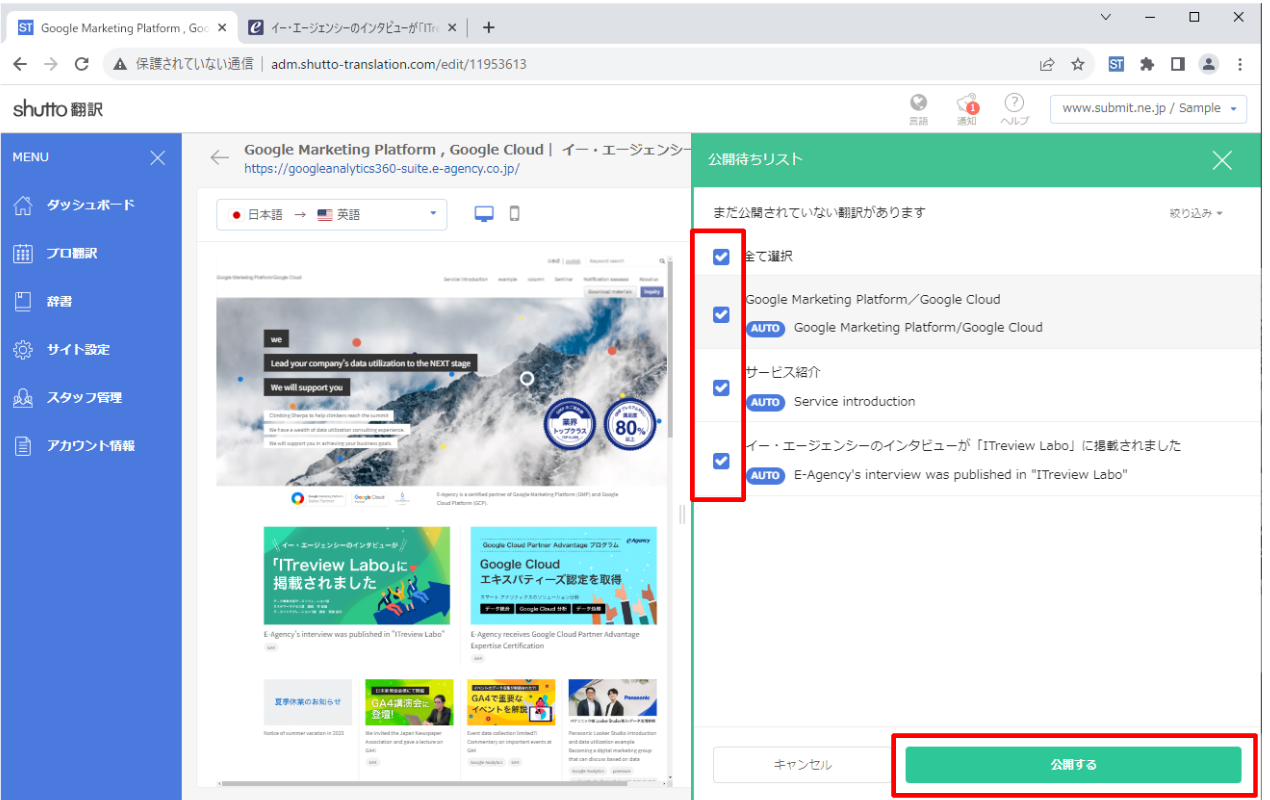Switch to mobile phone preview

coord(515,214)
